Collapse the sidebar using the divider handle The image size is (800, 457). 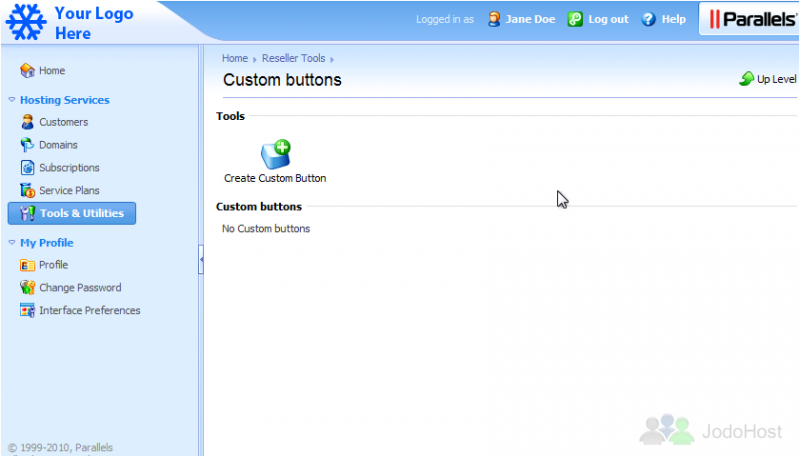click(x=201, y=260)
